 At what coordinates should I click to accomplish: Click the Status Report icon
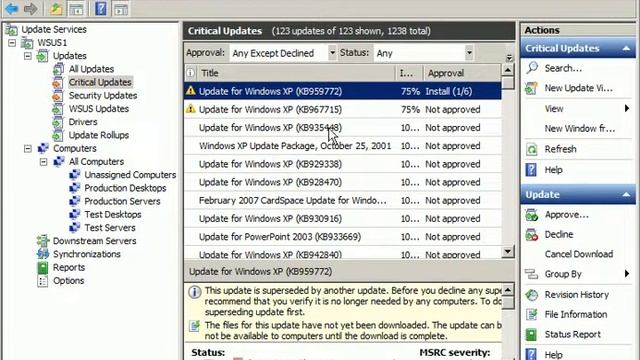531,334
